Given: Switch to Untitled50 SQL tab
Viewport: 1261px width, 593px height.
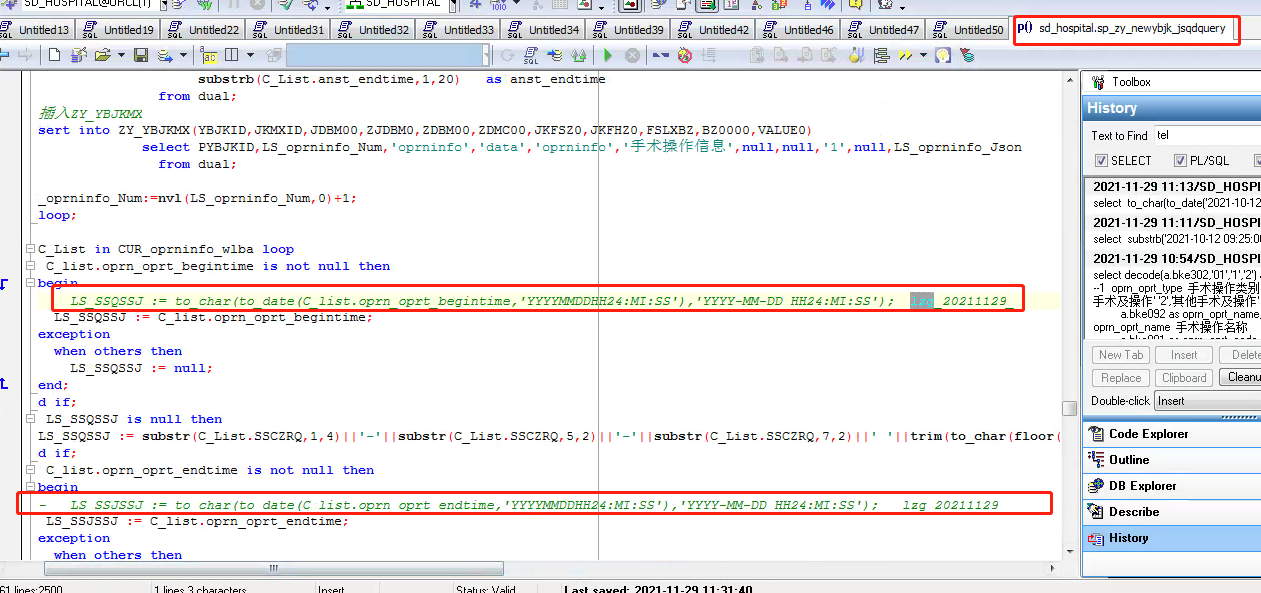Looking at the screenshot, I should pyautogui.click(x=967, y=30).
